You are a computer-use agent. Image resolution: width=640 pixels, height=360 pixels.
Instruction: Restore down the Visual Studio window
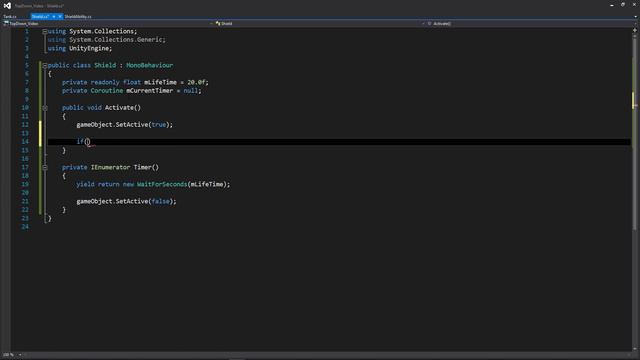(623, 5)
